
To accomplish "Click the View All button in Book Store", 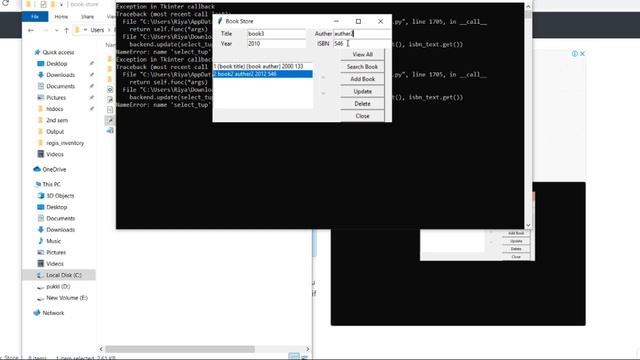I will pyautogui.click(x=362, y=54).
